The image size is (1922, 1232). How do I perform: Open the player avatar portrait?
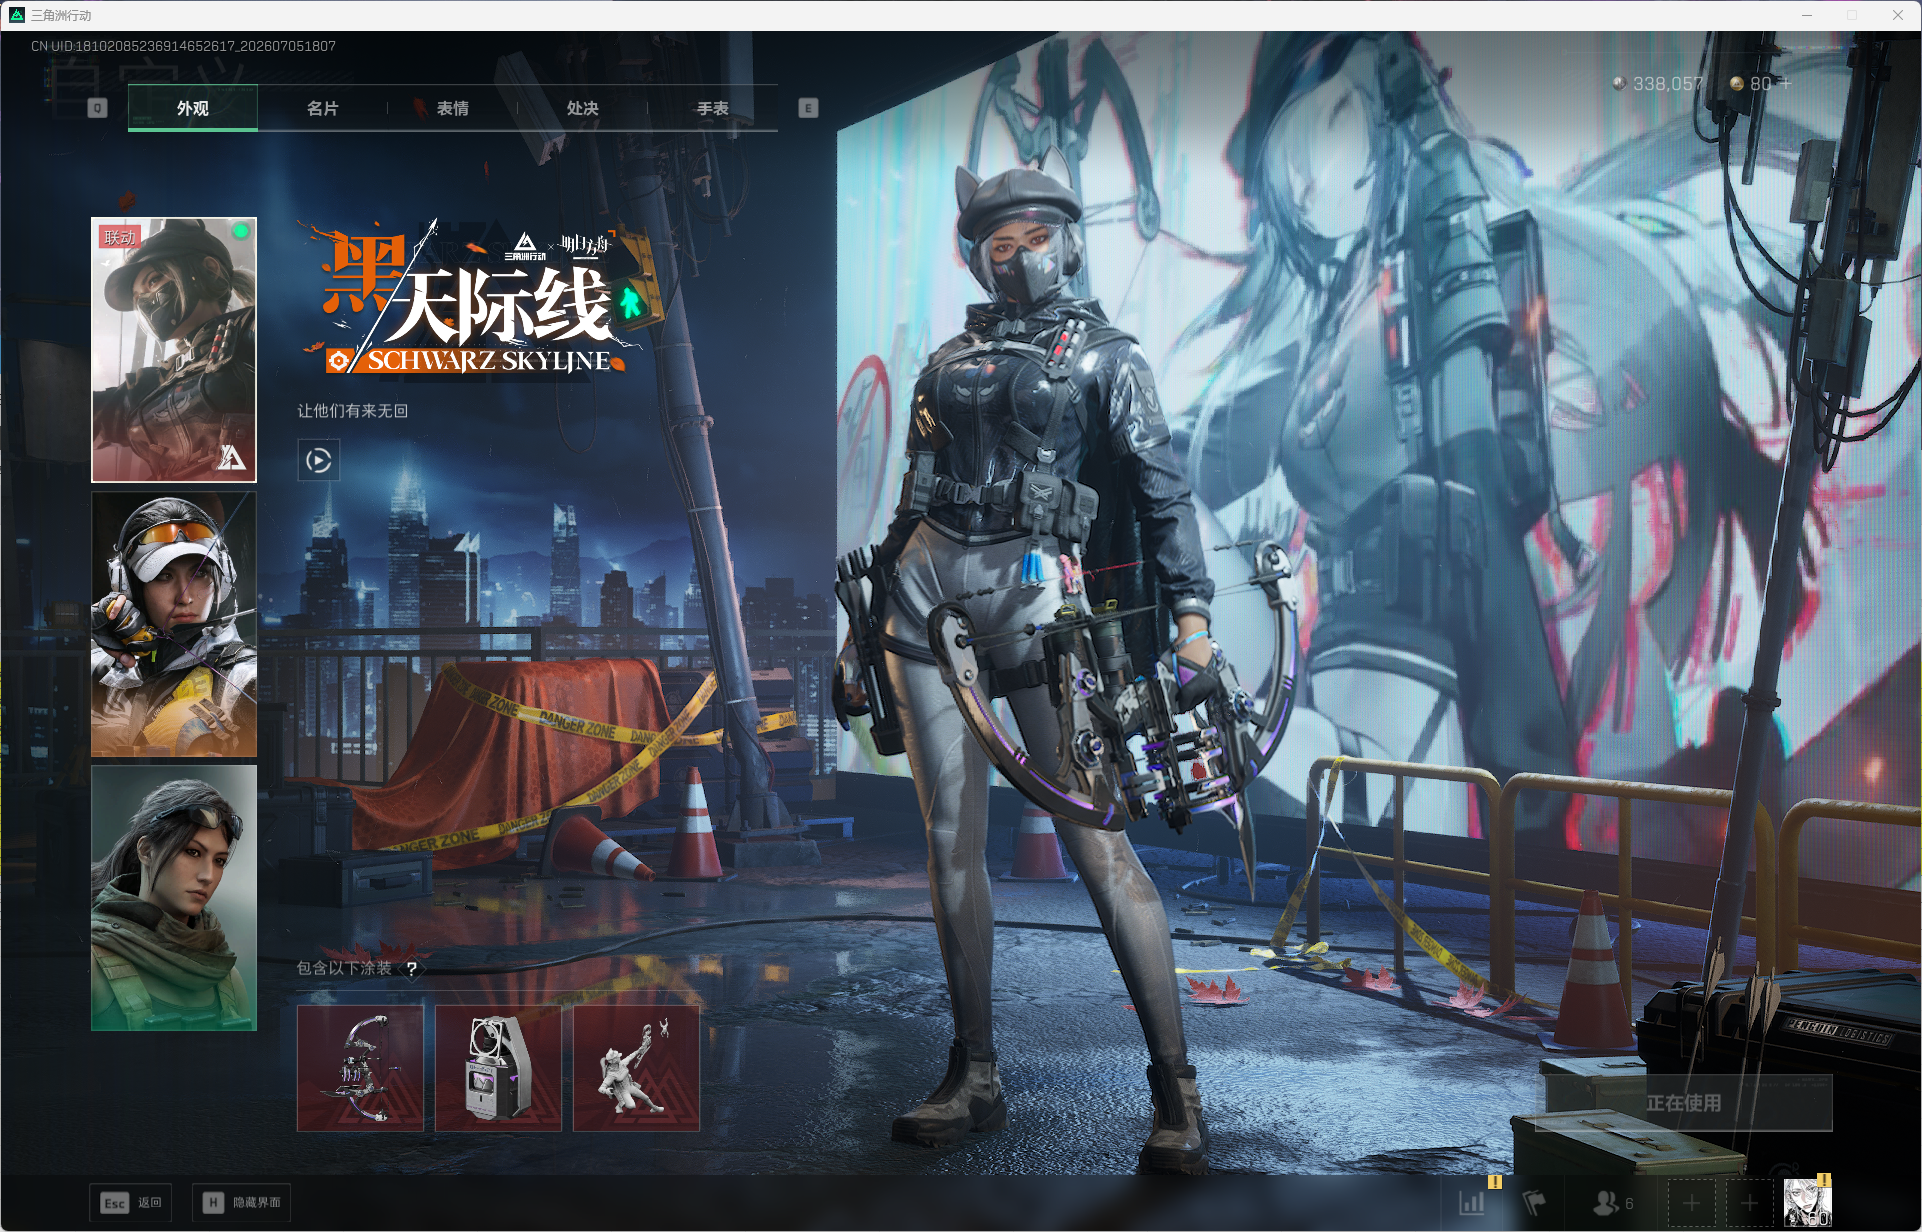pos(1808,1203)
